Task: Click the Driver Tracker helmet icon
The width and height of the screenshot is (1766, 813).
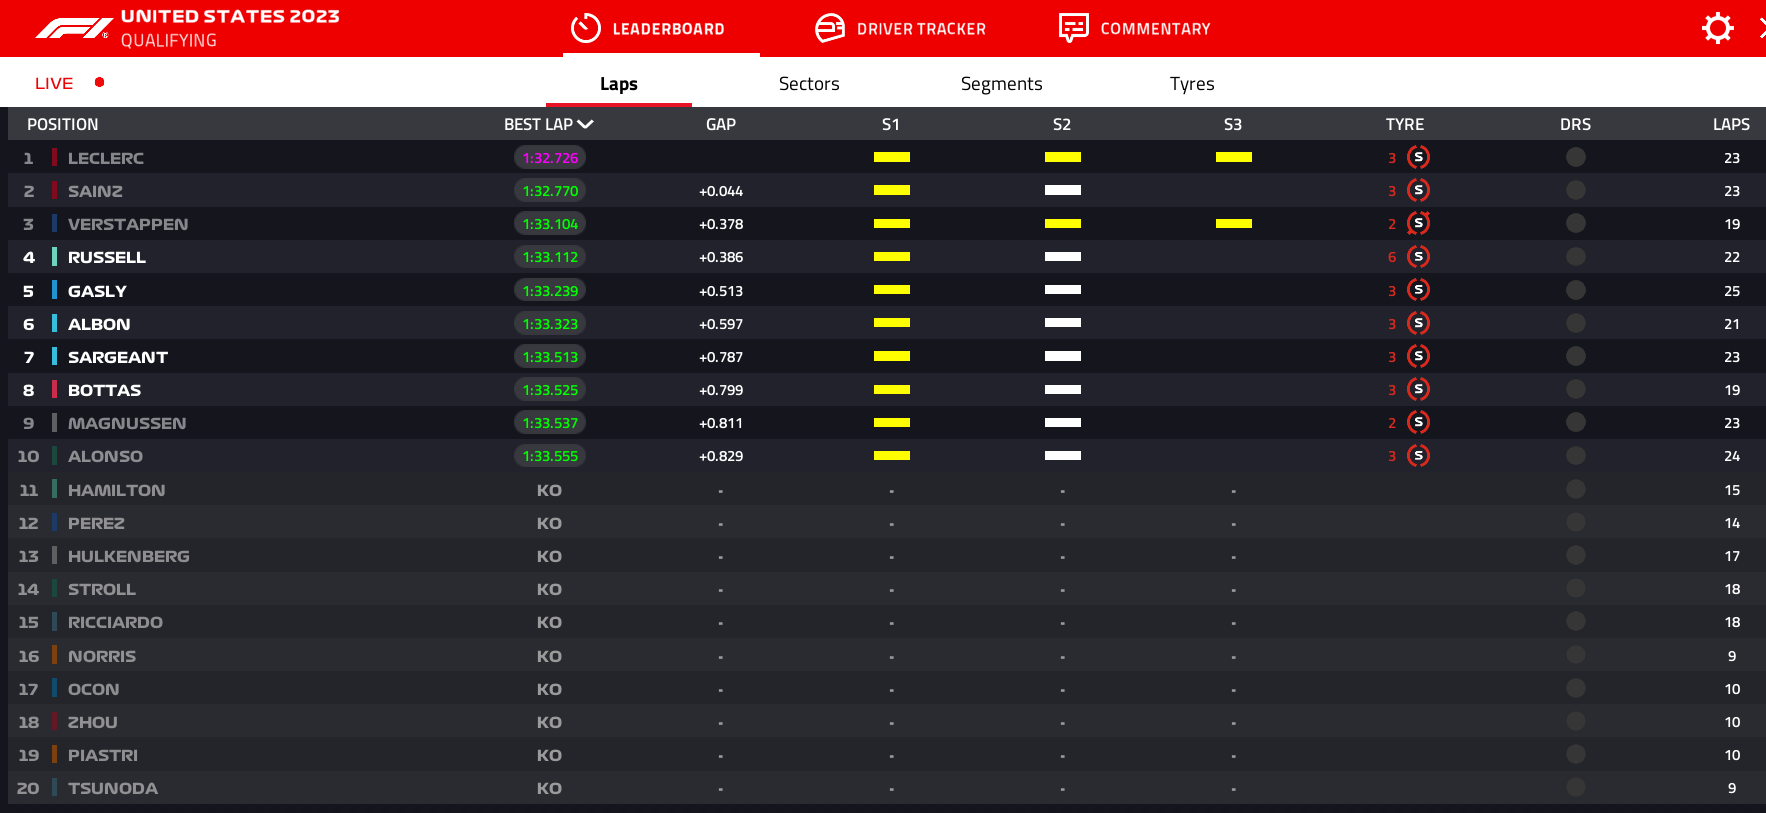Action: click(x=830, y=28)
